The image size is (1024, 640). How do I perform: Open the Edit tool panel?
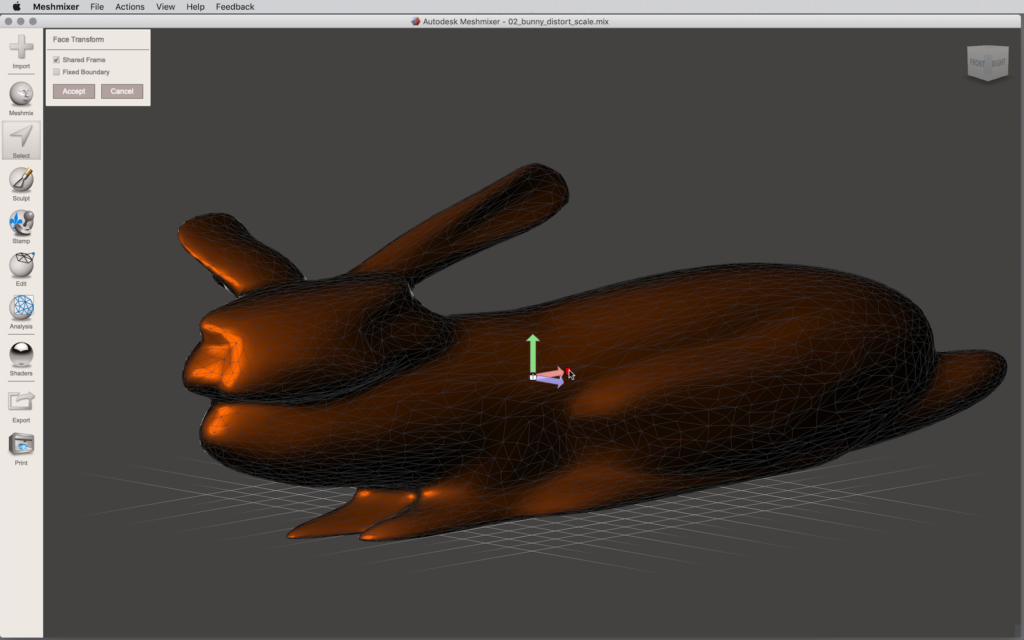pos(21,265)
